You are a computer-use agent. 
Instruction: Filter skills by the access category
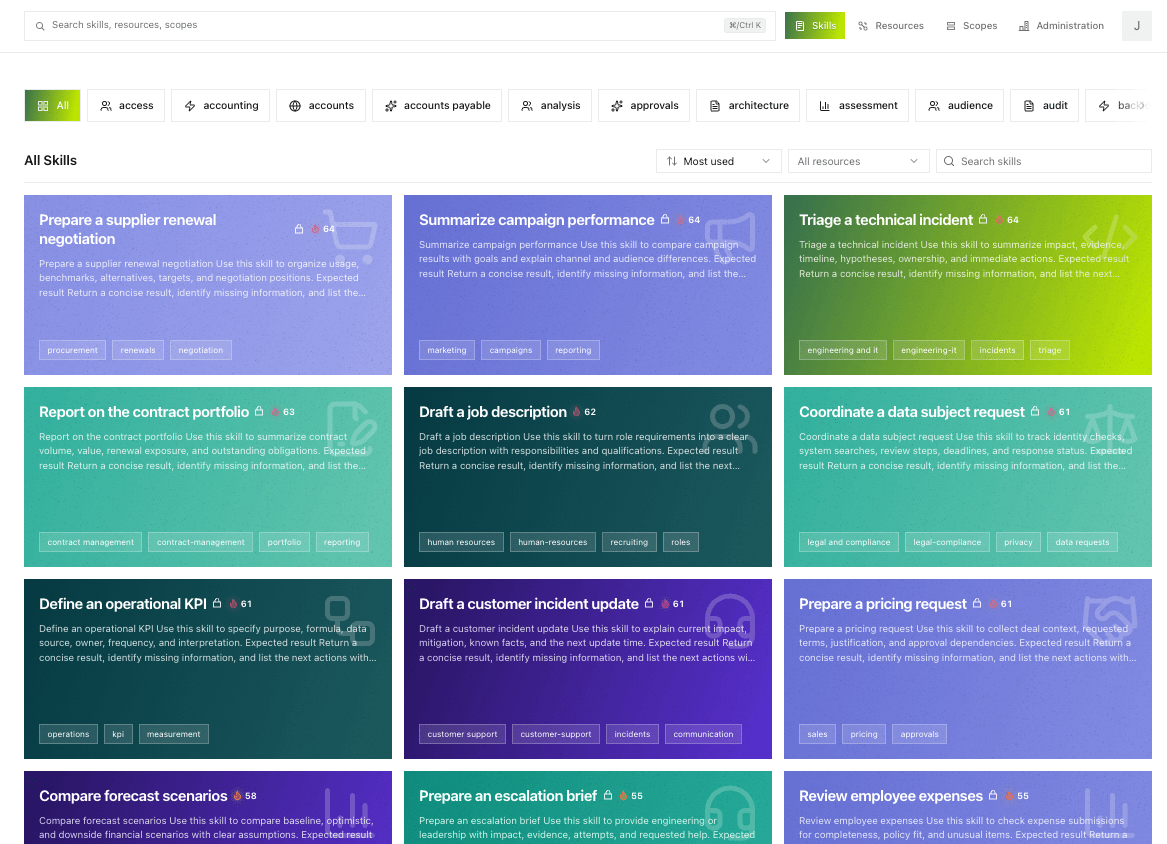(x=126, y=106)
